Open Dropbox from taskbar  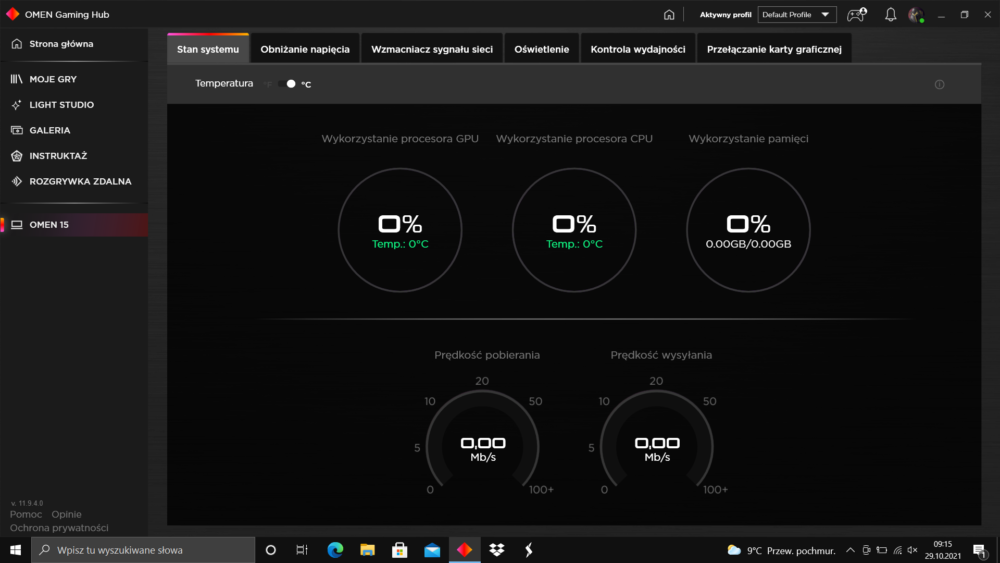tap(497, 550)
